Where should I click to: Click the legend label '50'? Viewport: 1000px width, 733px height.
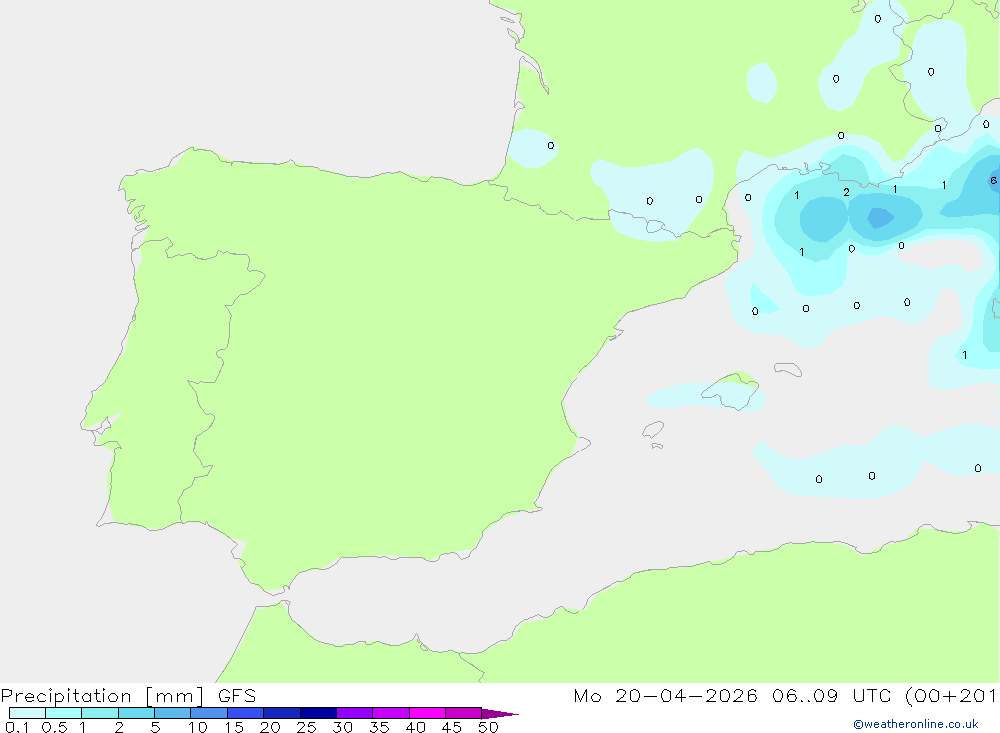(488, 727)
